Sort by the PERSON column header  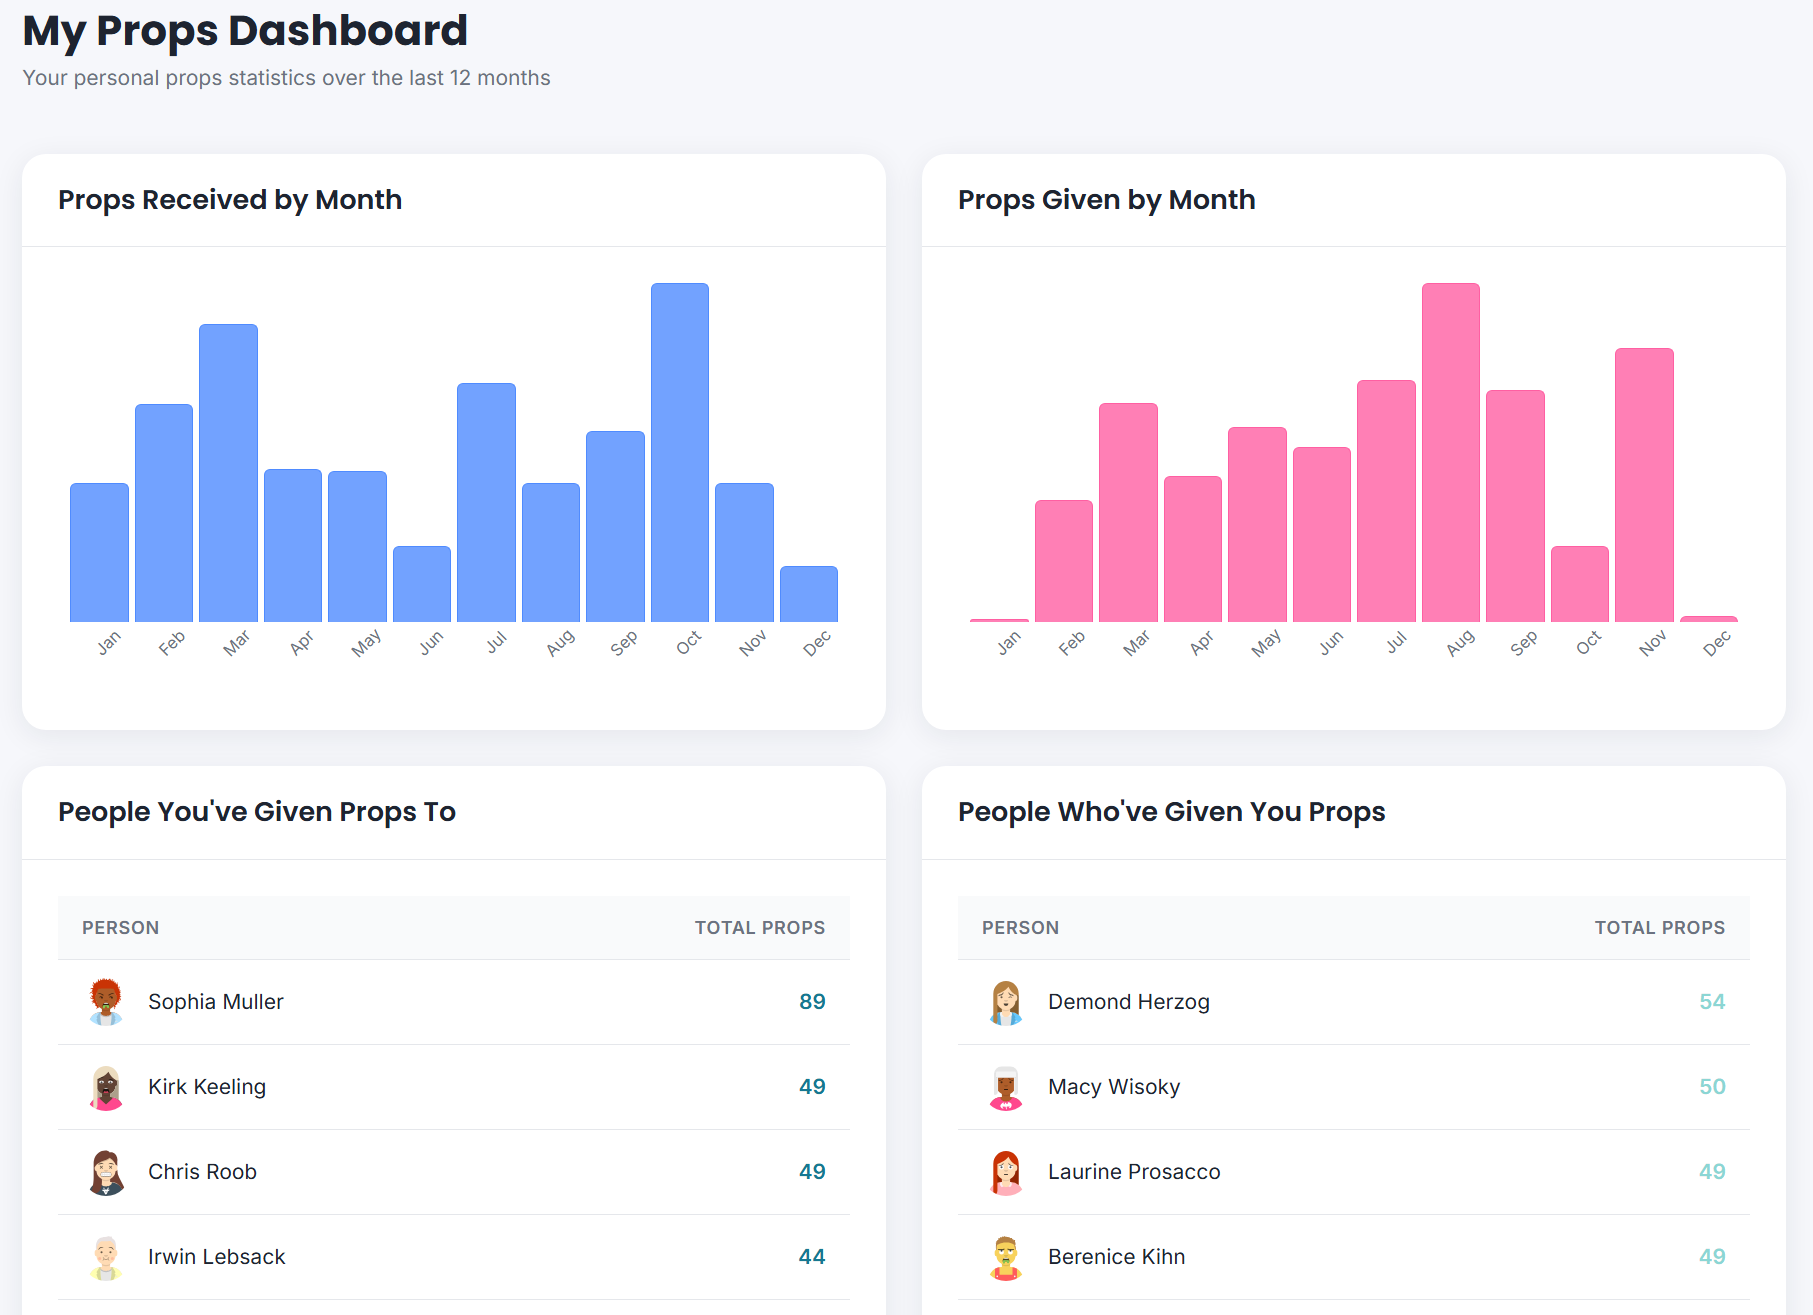pyautogui.click(x=120, y=928)
